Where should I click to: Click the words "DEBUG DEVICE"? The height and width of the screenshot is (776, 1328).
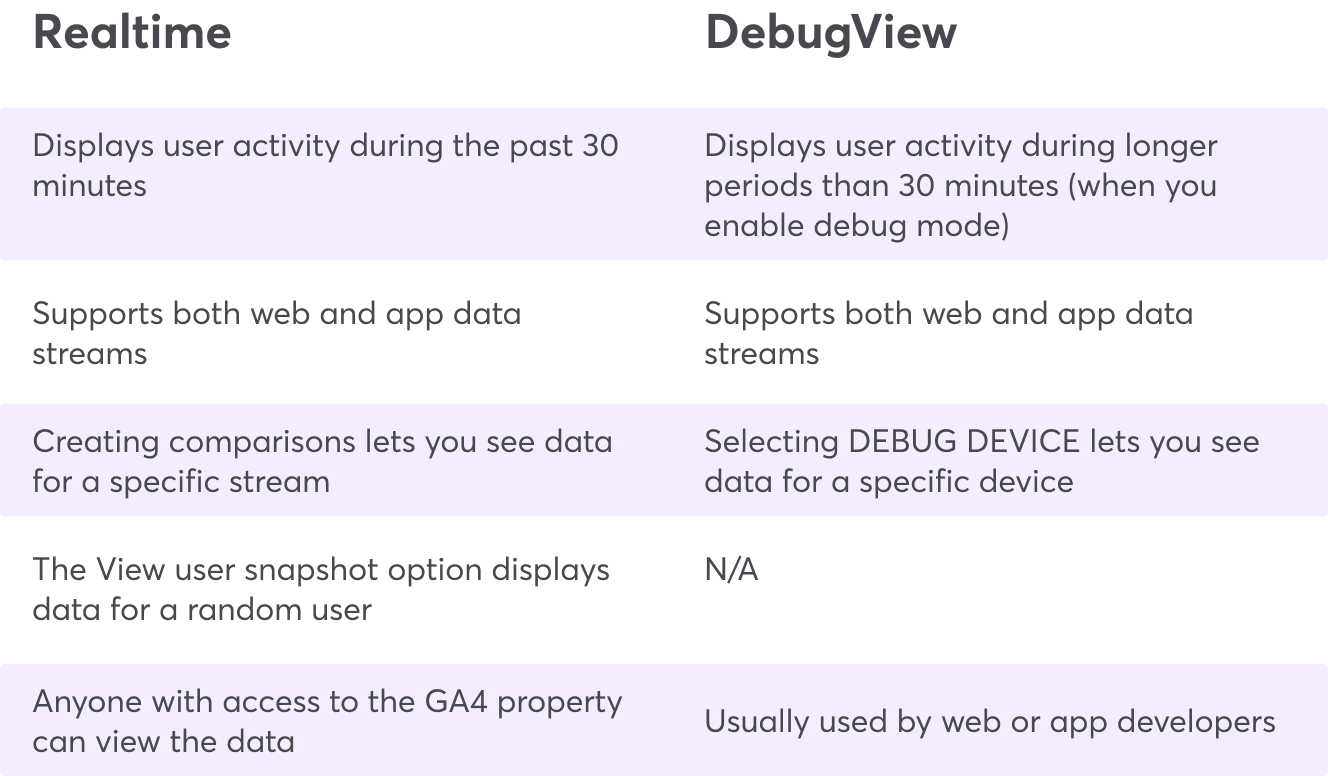point(964,442)
